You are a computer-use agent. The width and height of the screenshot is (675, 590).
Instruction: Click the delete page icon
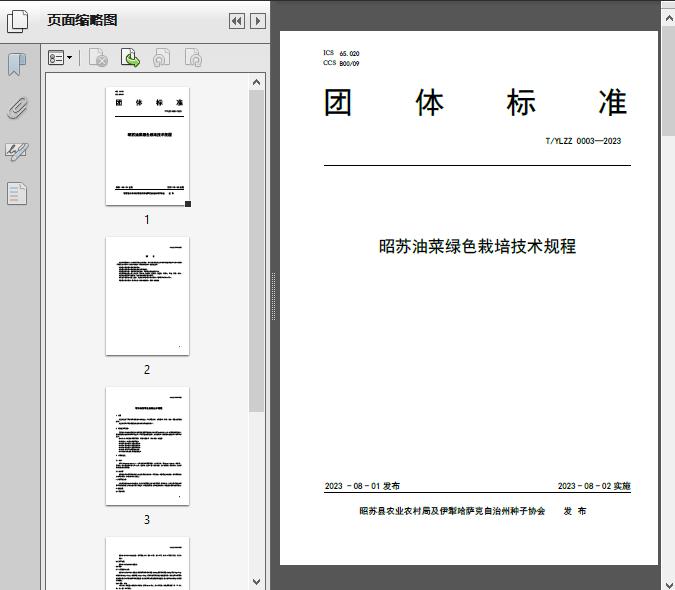98,58
